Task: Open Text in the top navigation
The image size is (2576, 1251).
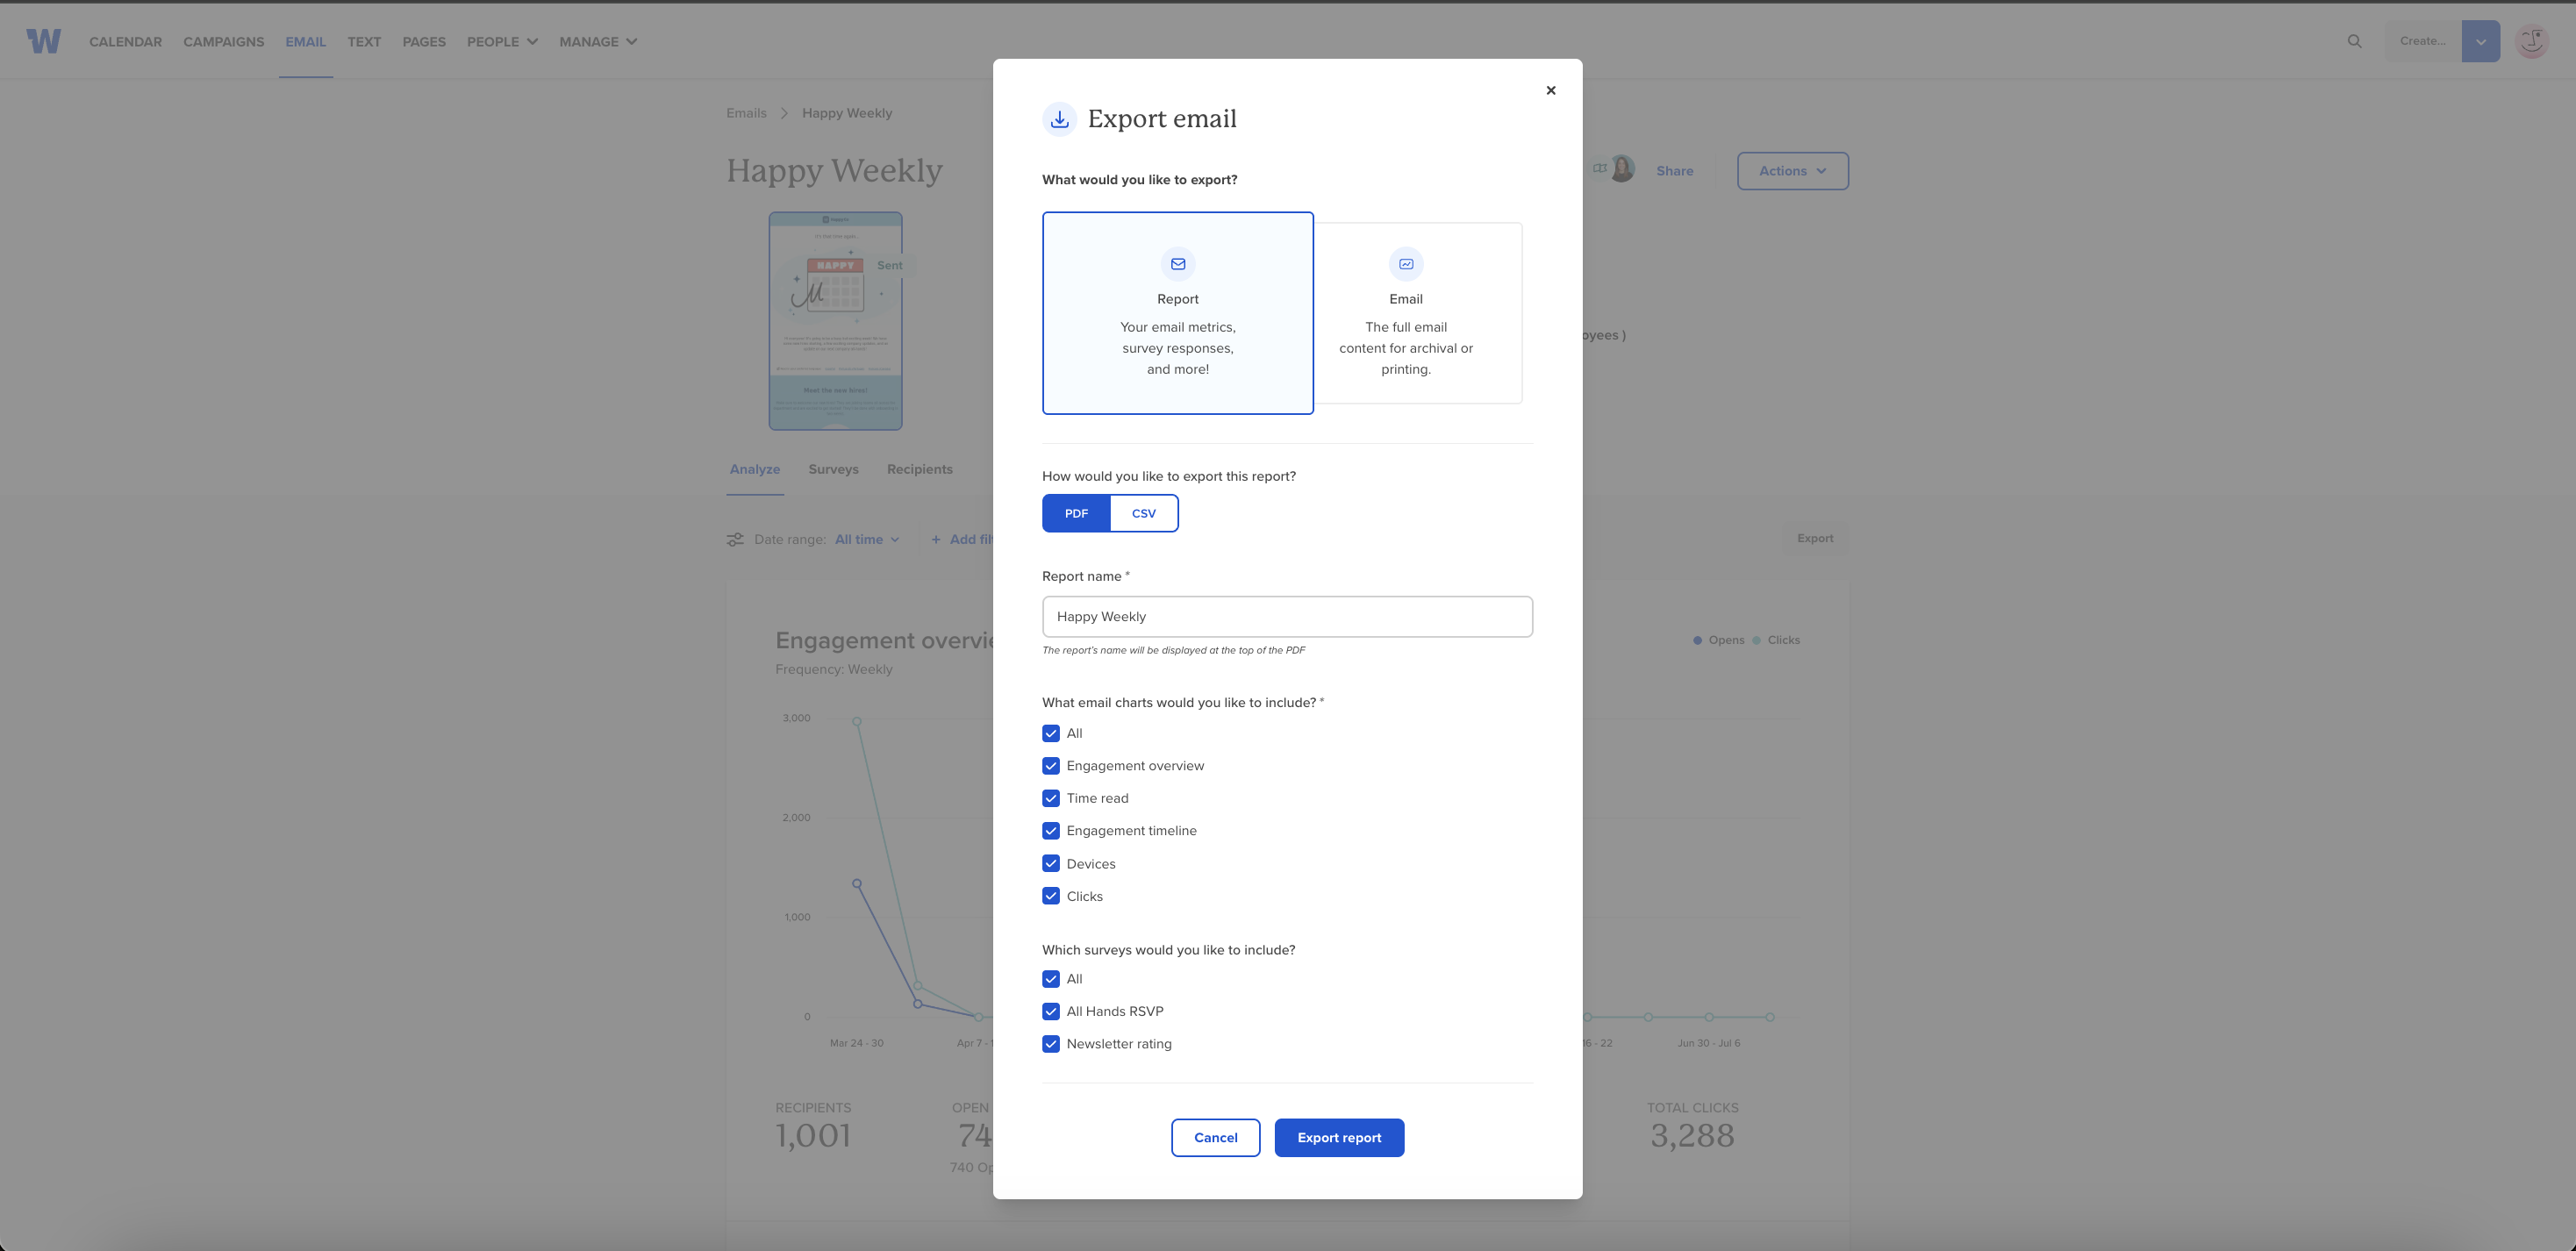Action: click(x=364, y=42)
